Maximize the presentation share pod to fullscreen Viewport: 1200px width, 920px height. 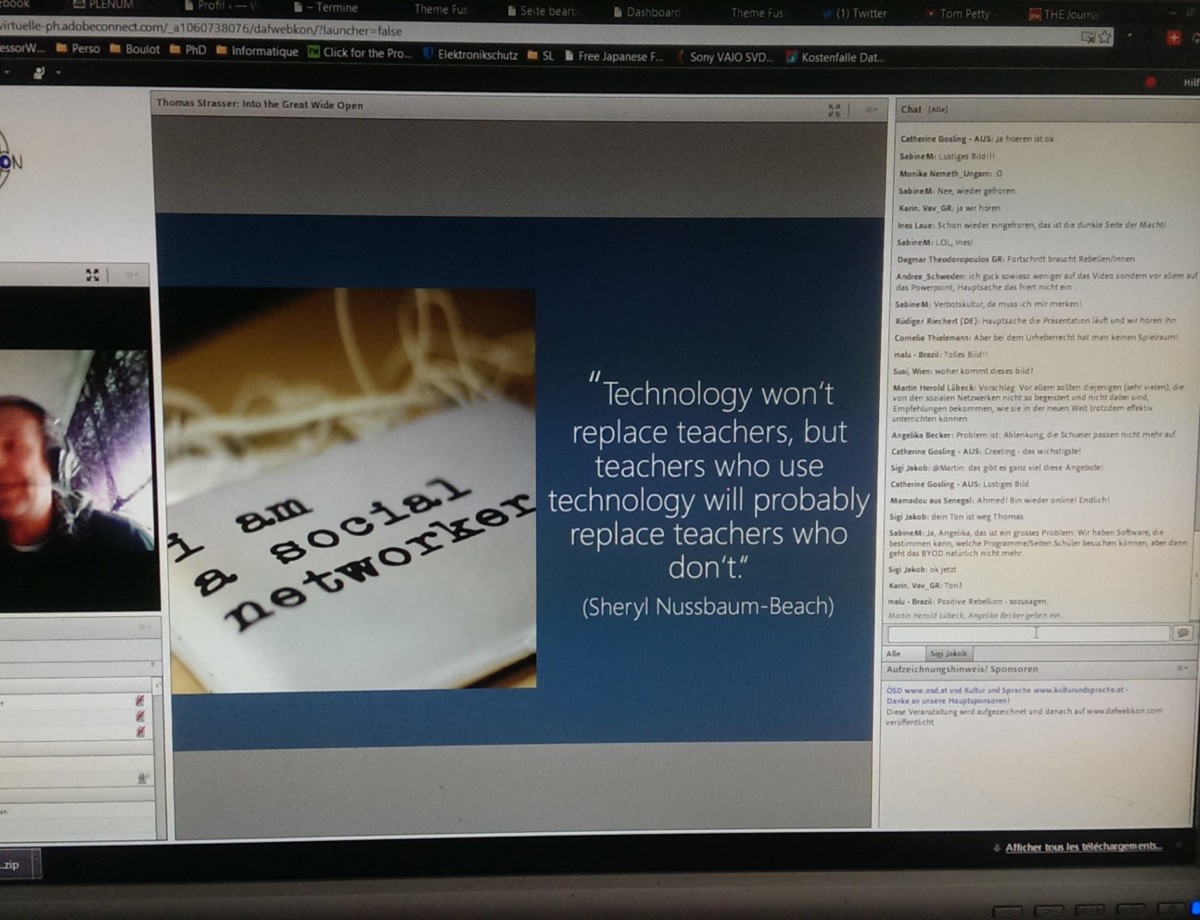pyautogui.click(x=835, y=110)
